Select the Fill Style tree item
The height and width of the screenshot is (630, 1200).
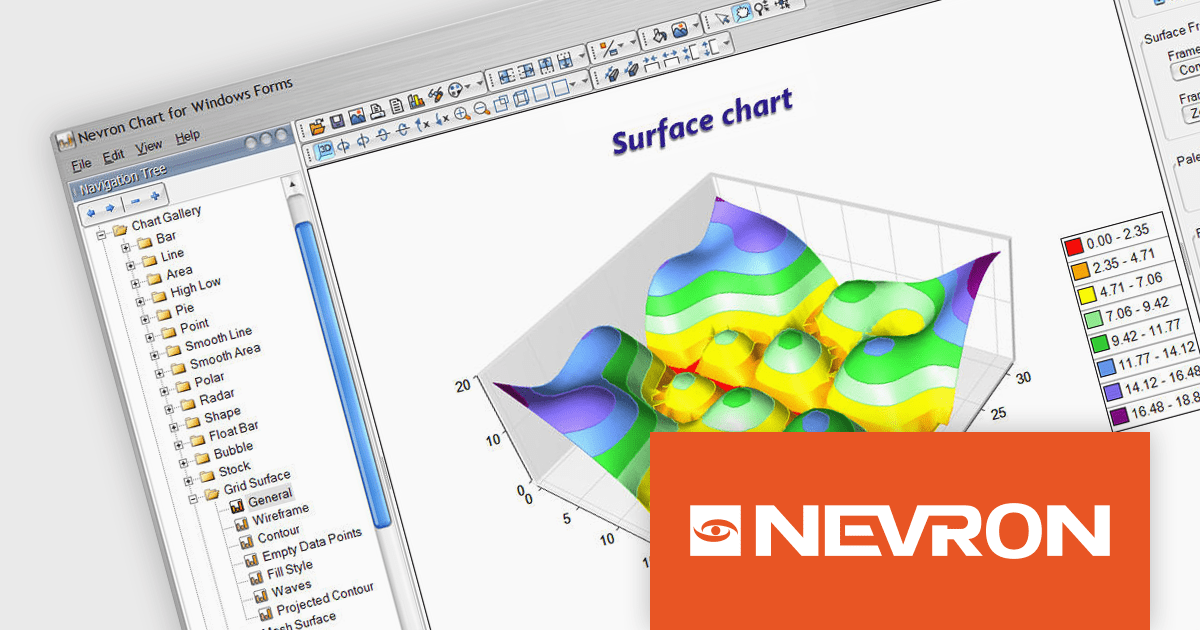[289, 571]
